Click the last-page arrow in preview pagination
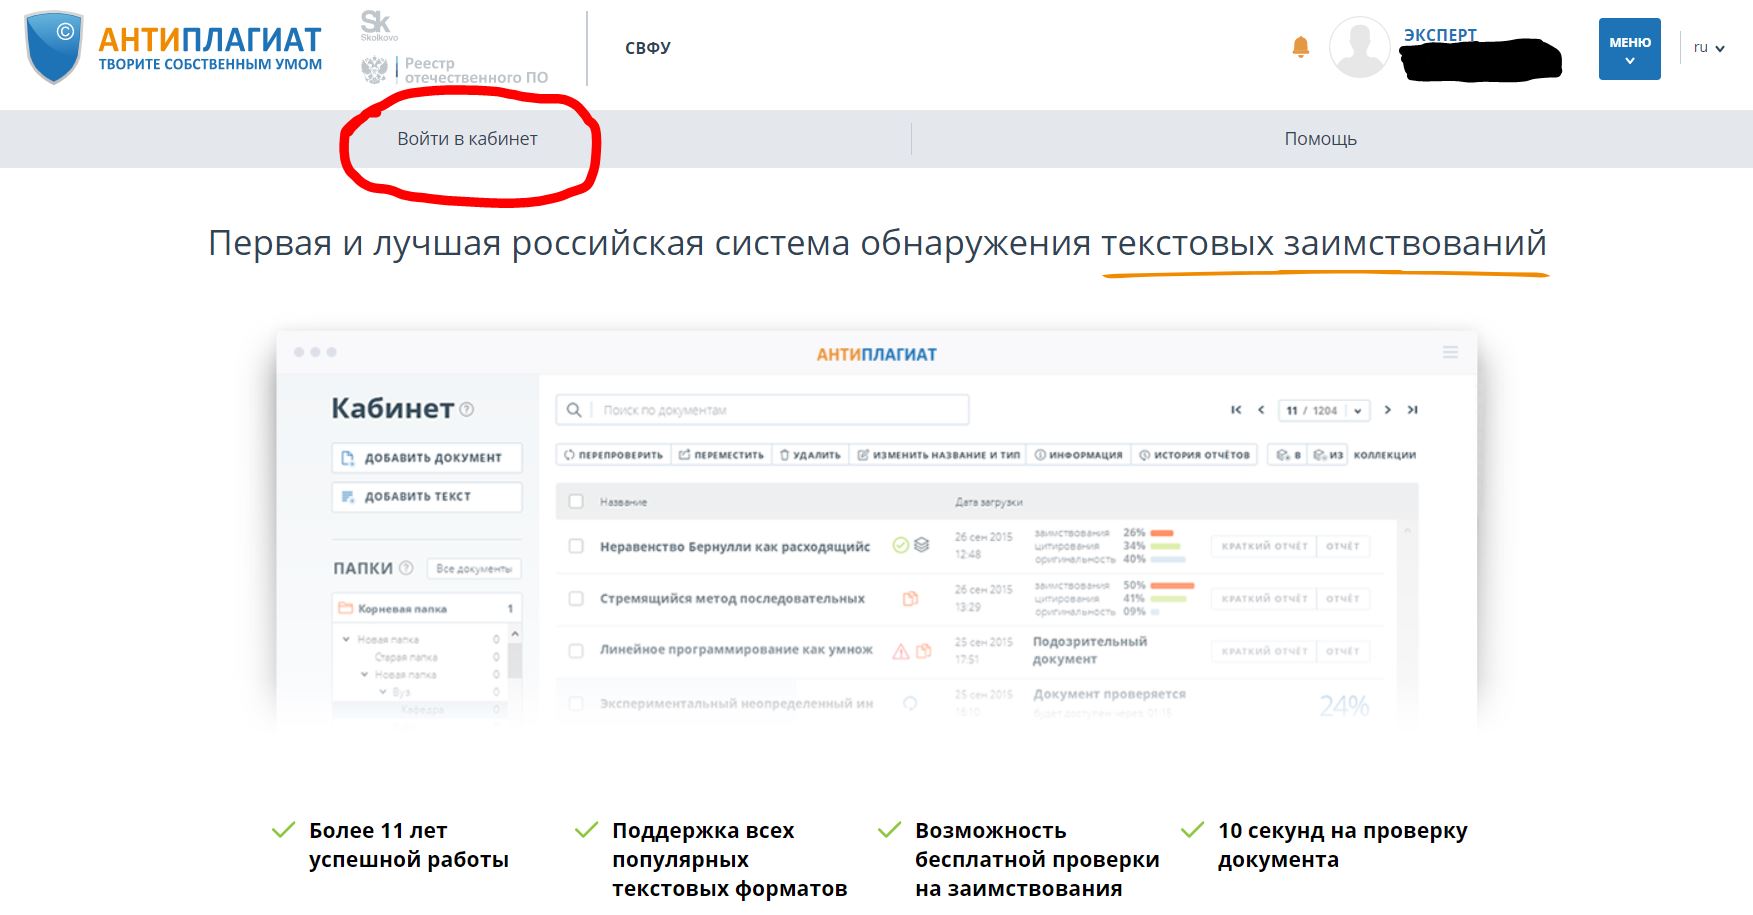 1412,410
